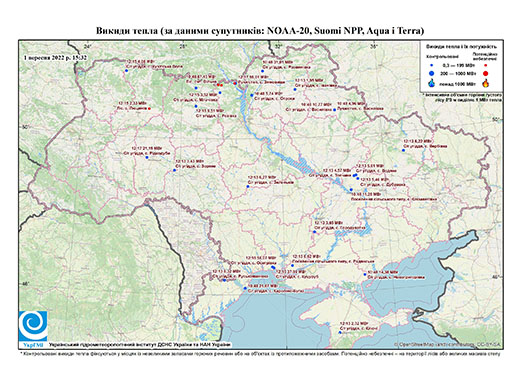Select the large blue circle in legend
The width and height of the screenshot is (520, 368).
pyautogui.click(x=432, y=73)
